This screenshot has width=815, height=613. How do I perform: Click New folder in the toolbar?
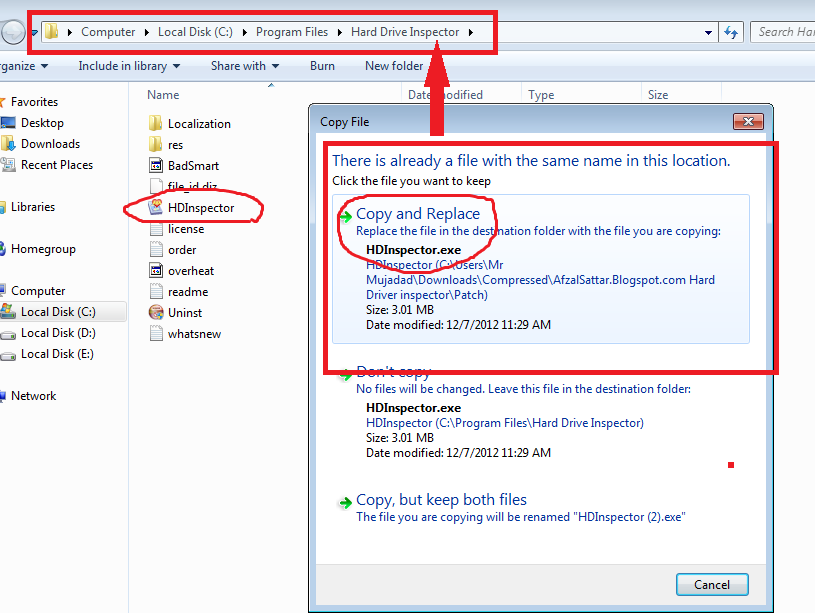point(394,66)
